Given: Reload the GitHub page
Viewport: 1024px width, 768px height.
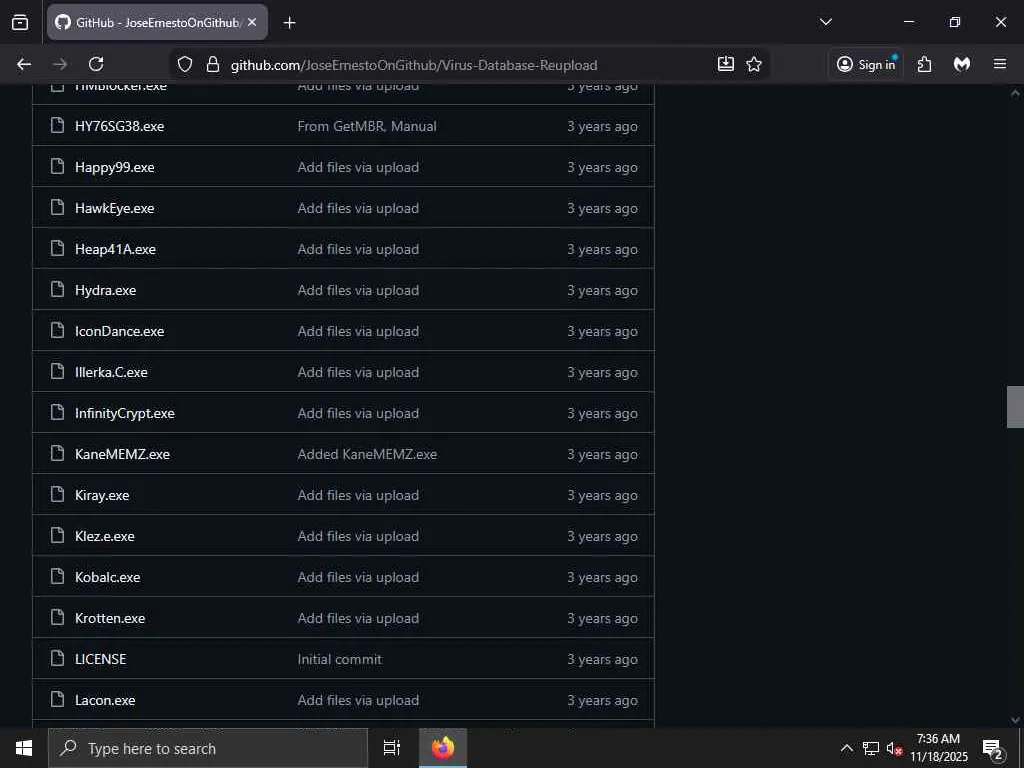Looking at the screenshot, I should pos(96,64).
